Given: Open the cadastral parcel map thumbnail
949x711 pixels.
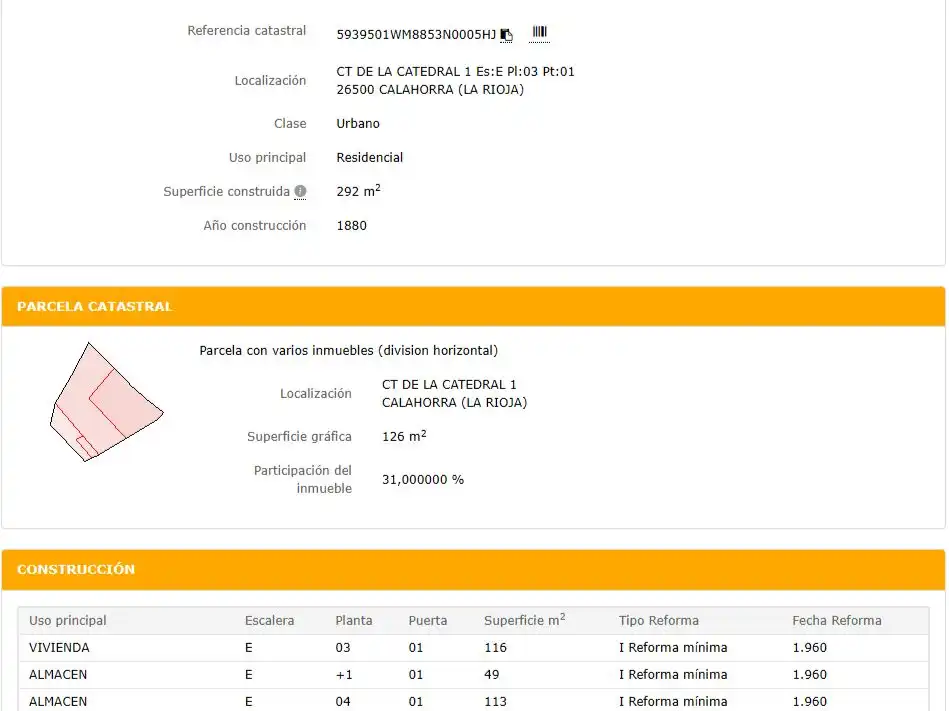Looking at the screenshot, I should [x=107, y=402].
